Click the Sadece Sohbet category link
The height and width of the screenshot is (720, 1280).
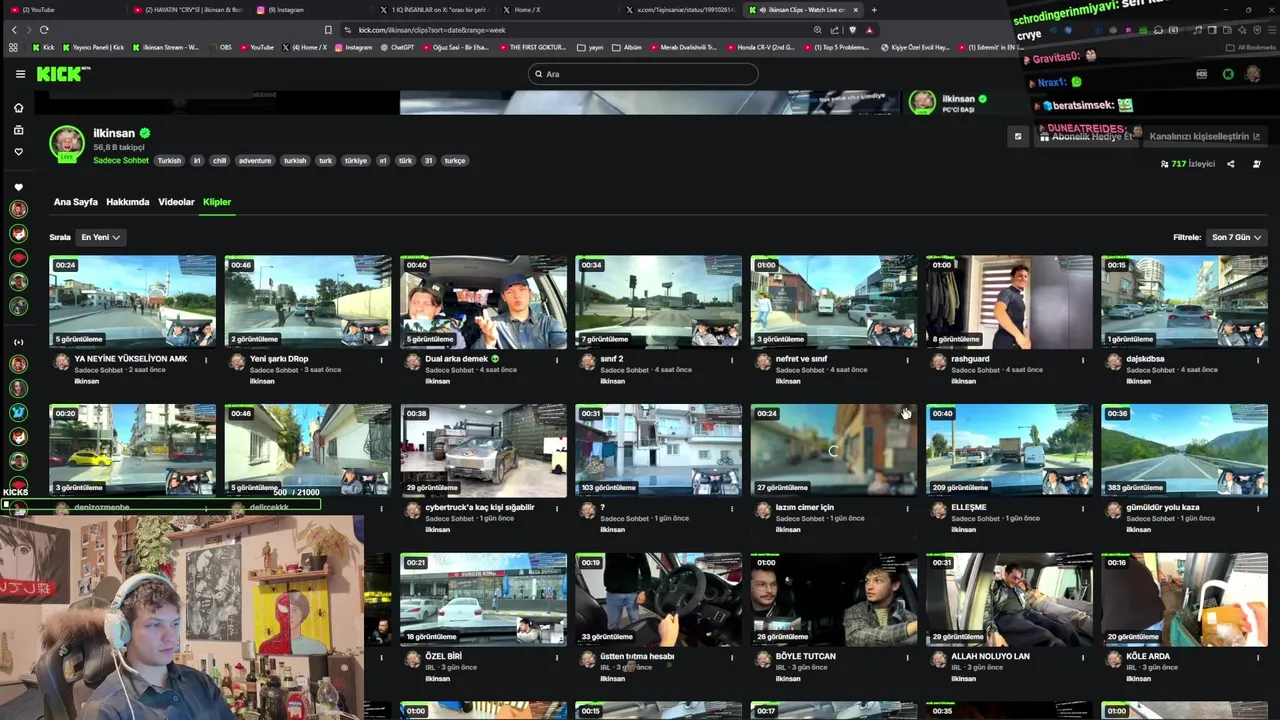pos(121,160)
